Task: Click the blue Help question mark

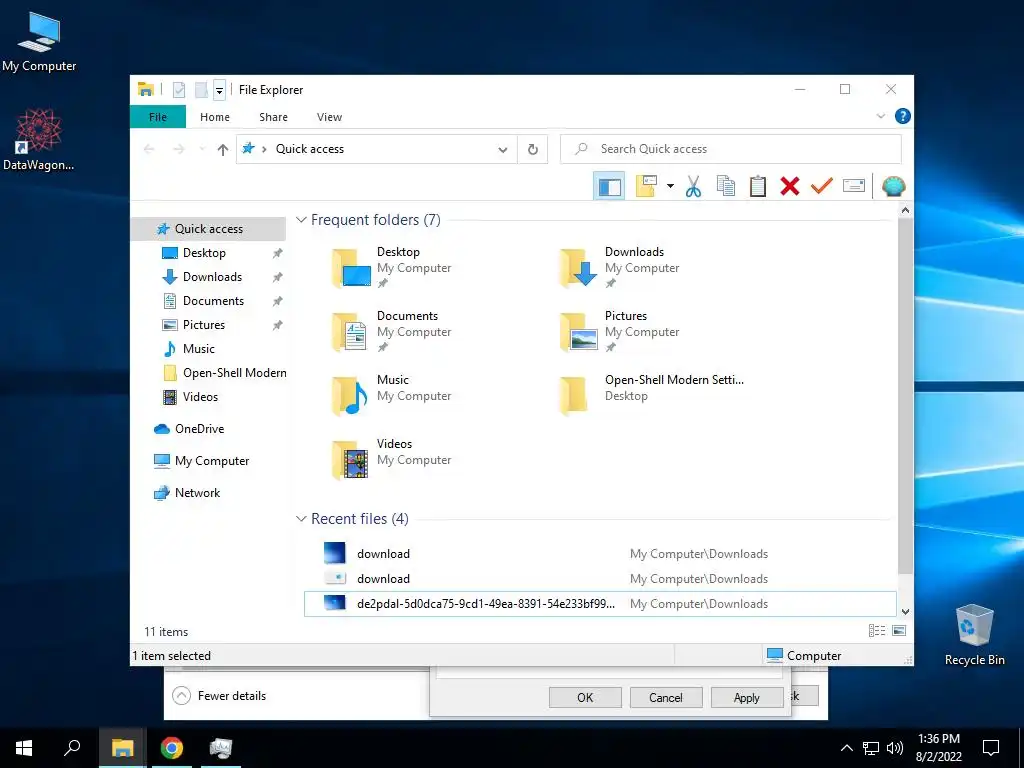Action: (903, 116)
